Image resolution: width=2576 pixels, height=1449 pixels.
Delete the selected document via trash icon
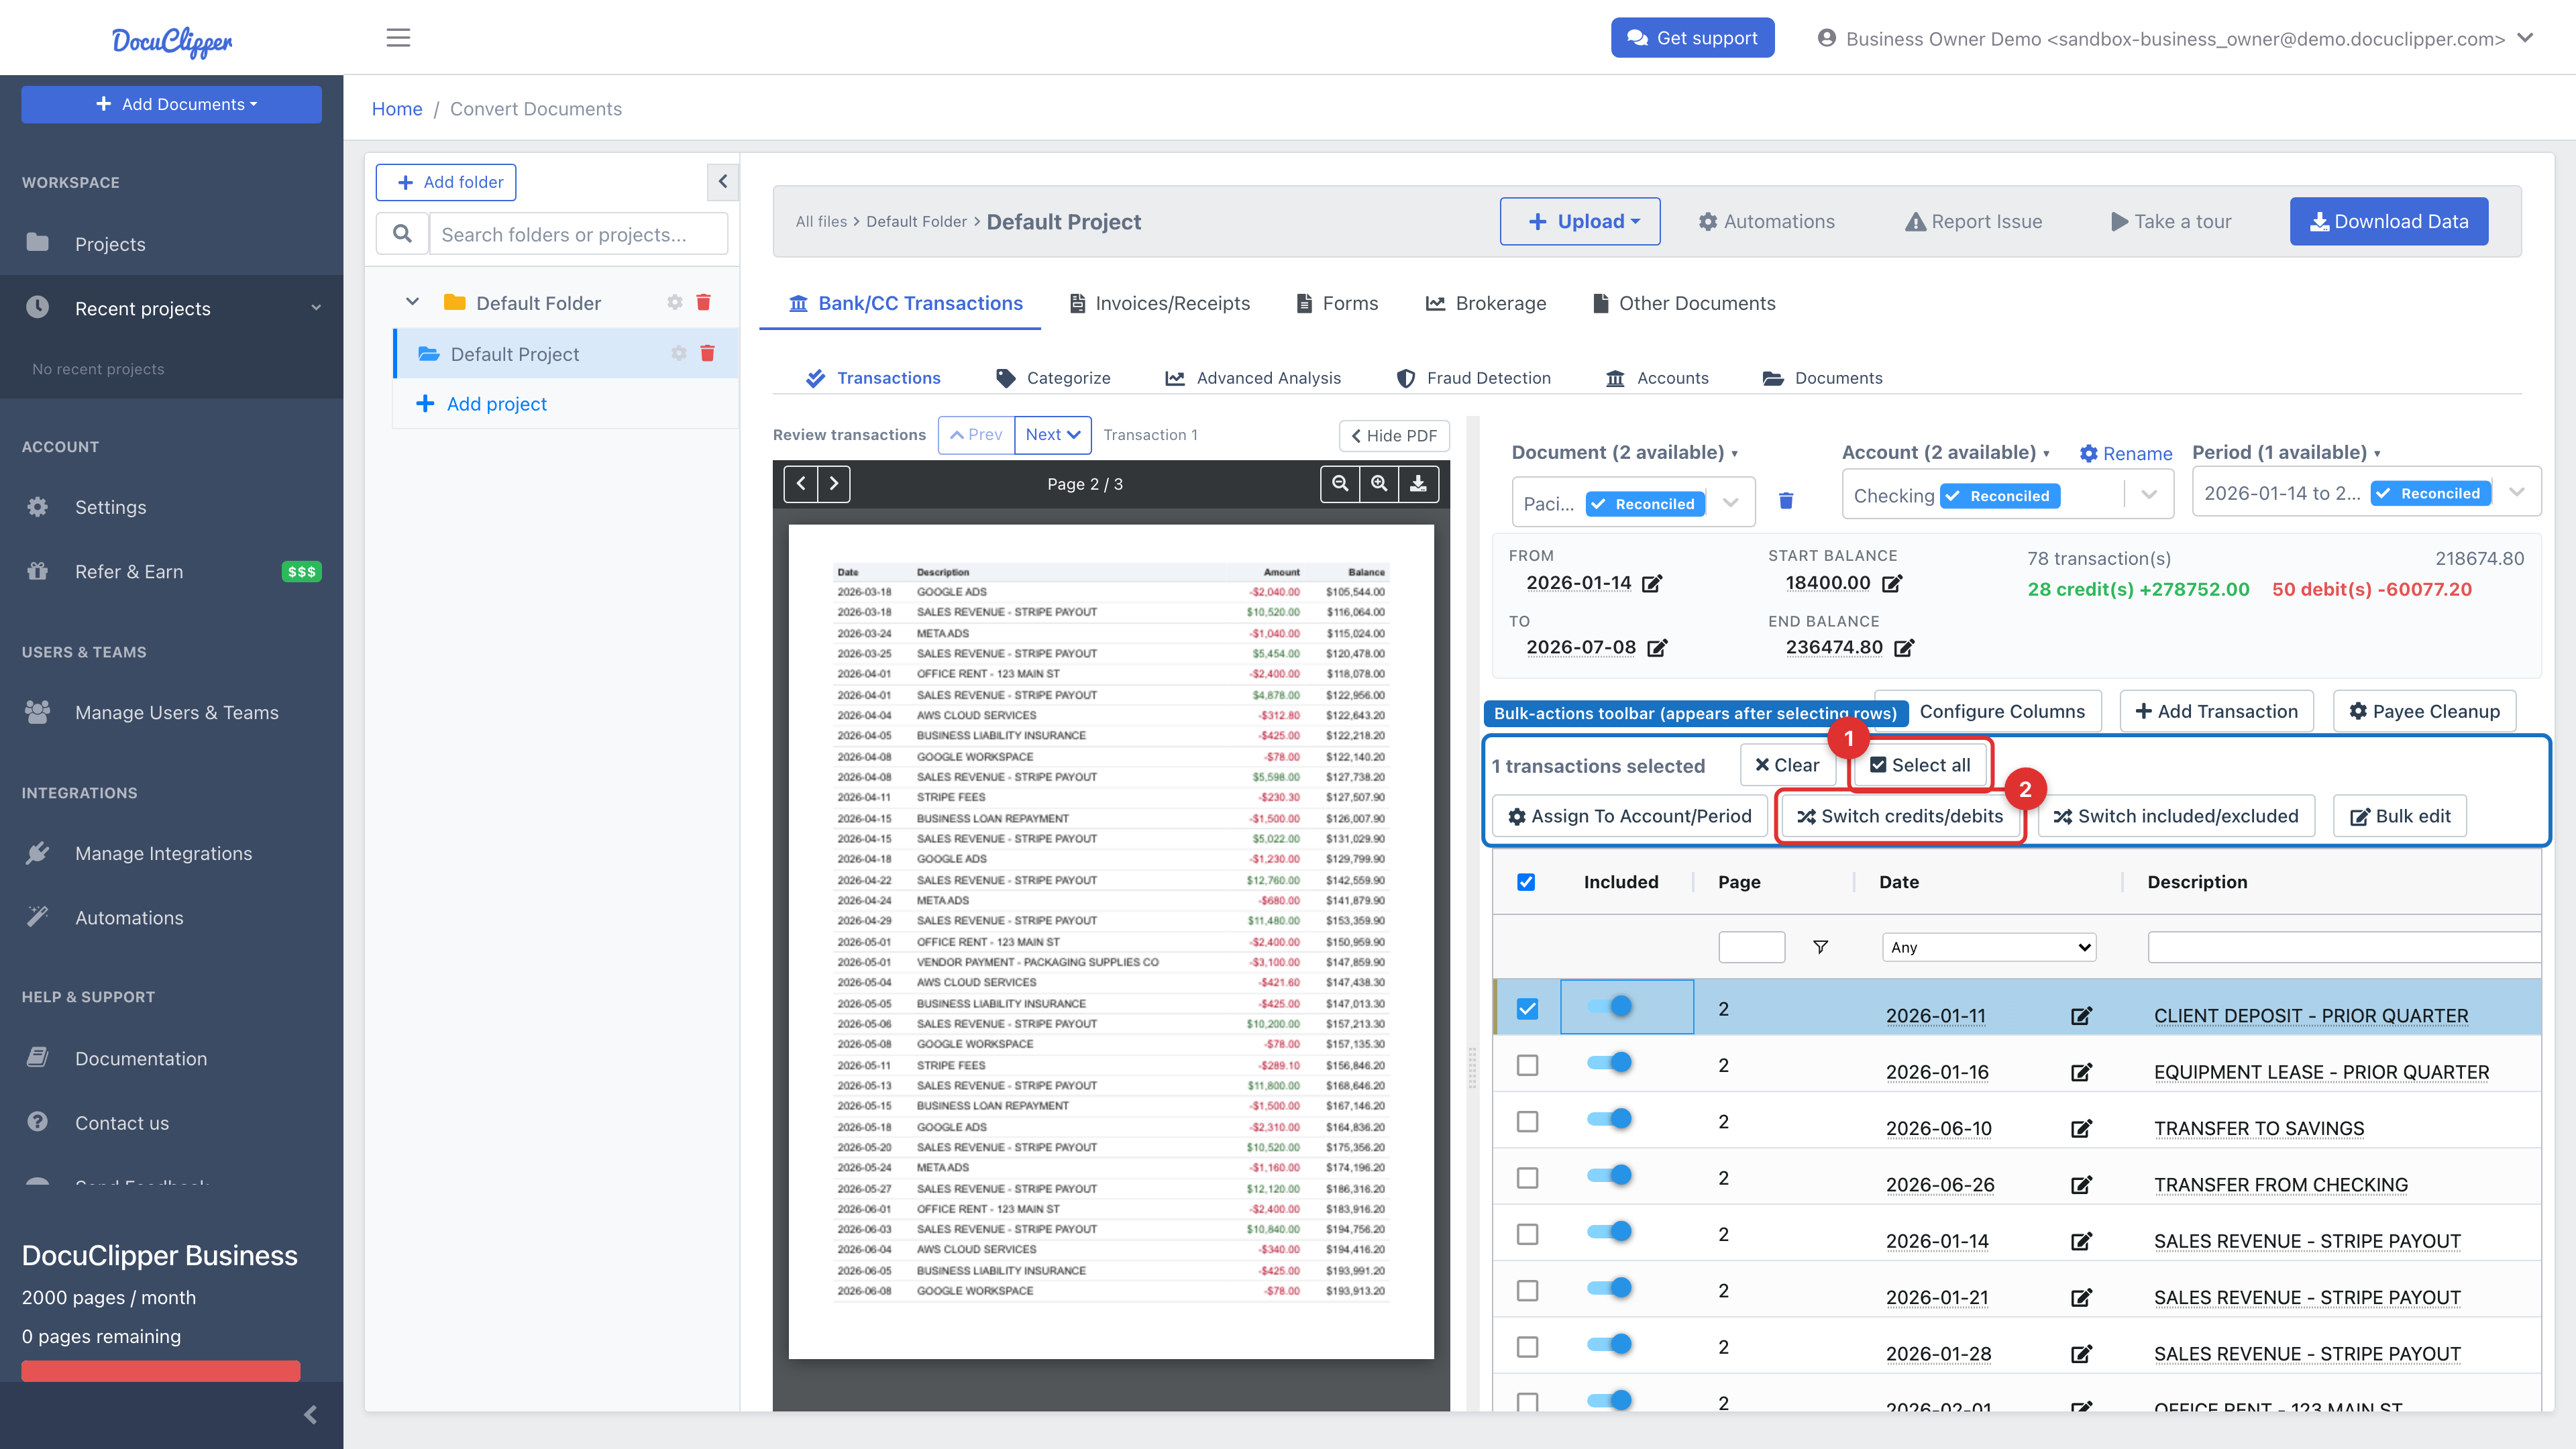1786,500
